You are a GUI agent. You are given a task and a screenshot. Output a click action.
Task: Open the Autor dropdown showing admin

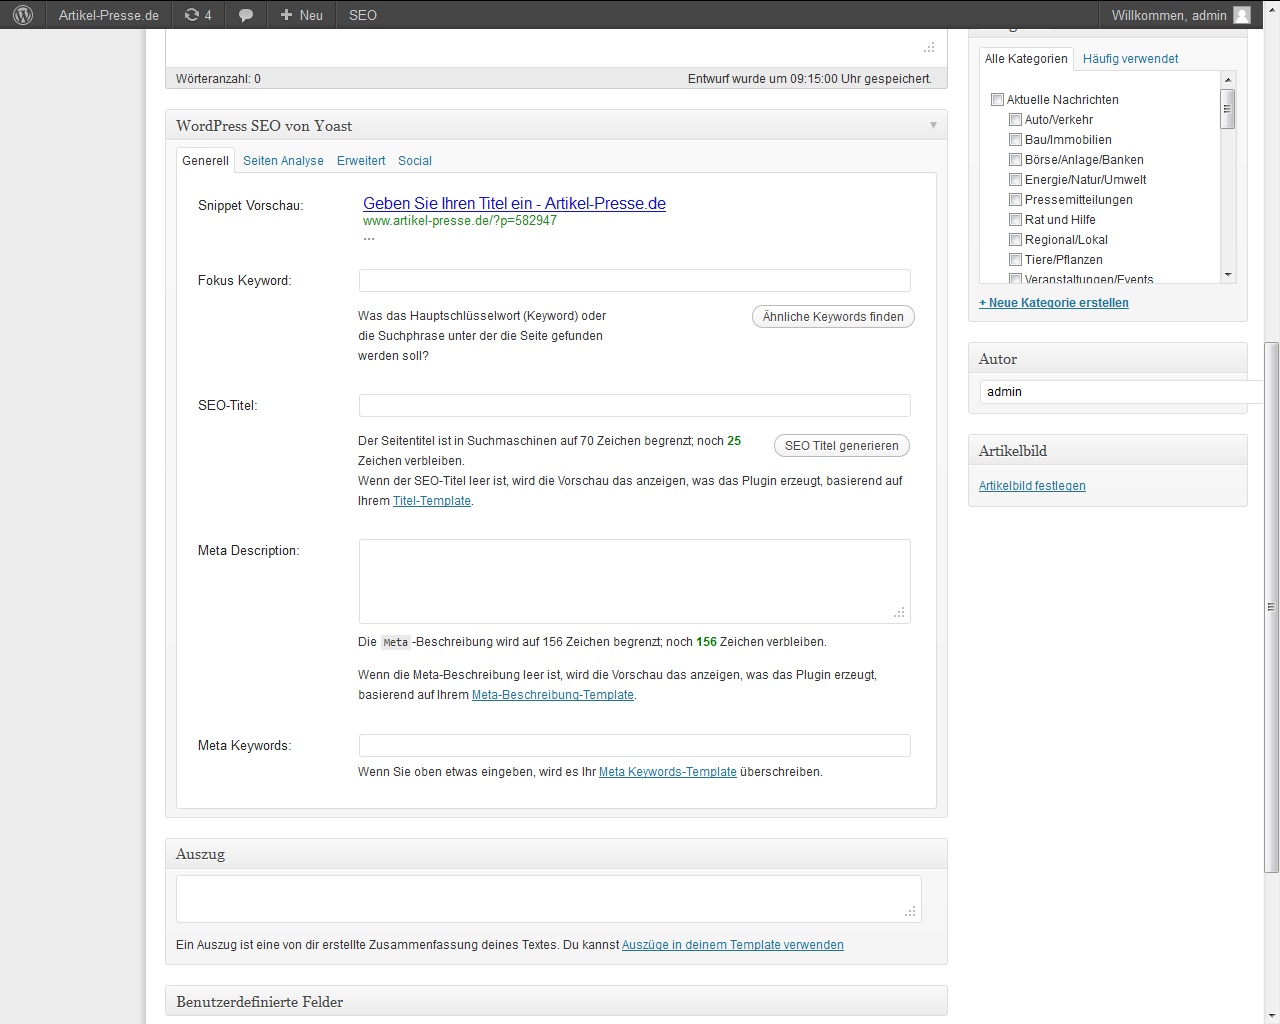pyautogui.click(x=1121, y=392)
